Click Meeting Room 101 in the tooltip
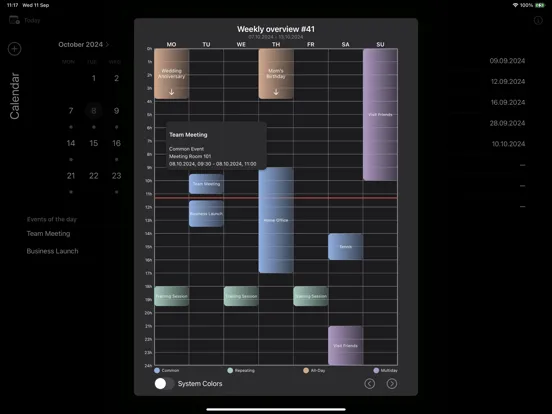The image size is (552, 414). click(190, 156)
